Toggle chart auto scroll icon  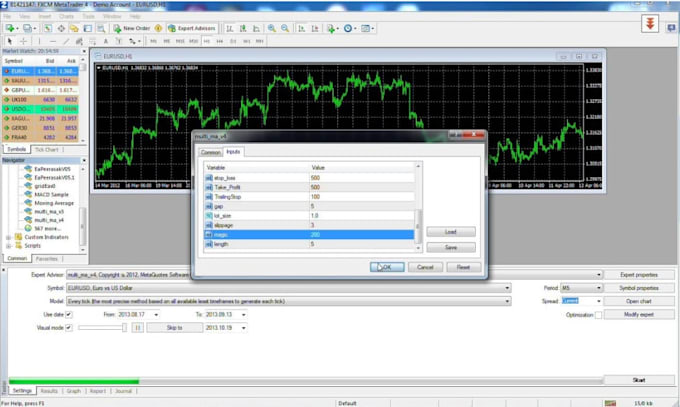(301, 28)
